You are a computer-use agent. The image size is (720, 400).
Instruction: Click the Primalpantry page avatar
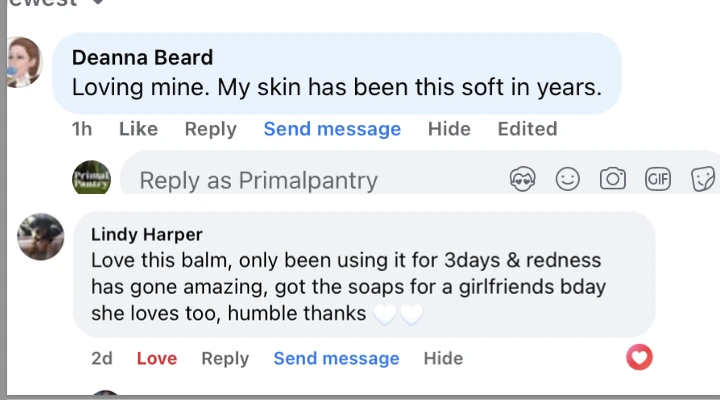coord(91,177)
